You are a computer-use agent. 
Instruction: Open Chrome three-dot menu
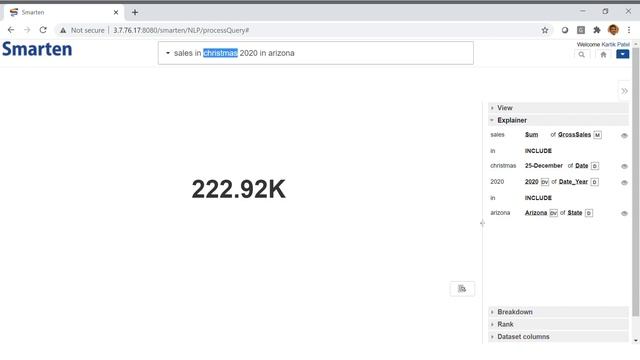tap(629, 30)
